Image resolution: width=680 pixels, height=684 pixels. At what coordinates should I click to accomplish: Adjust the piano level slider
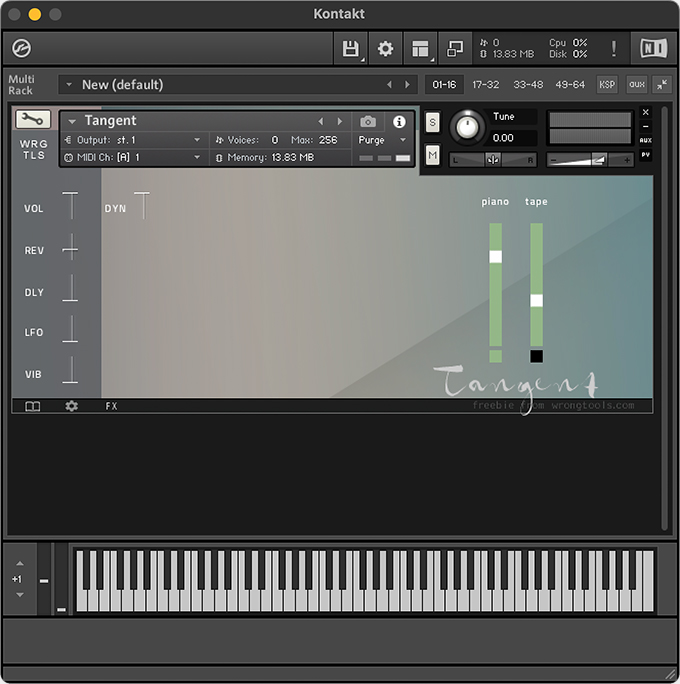[x=495, y=256]
